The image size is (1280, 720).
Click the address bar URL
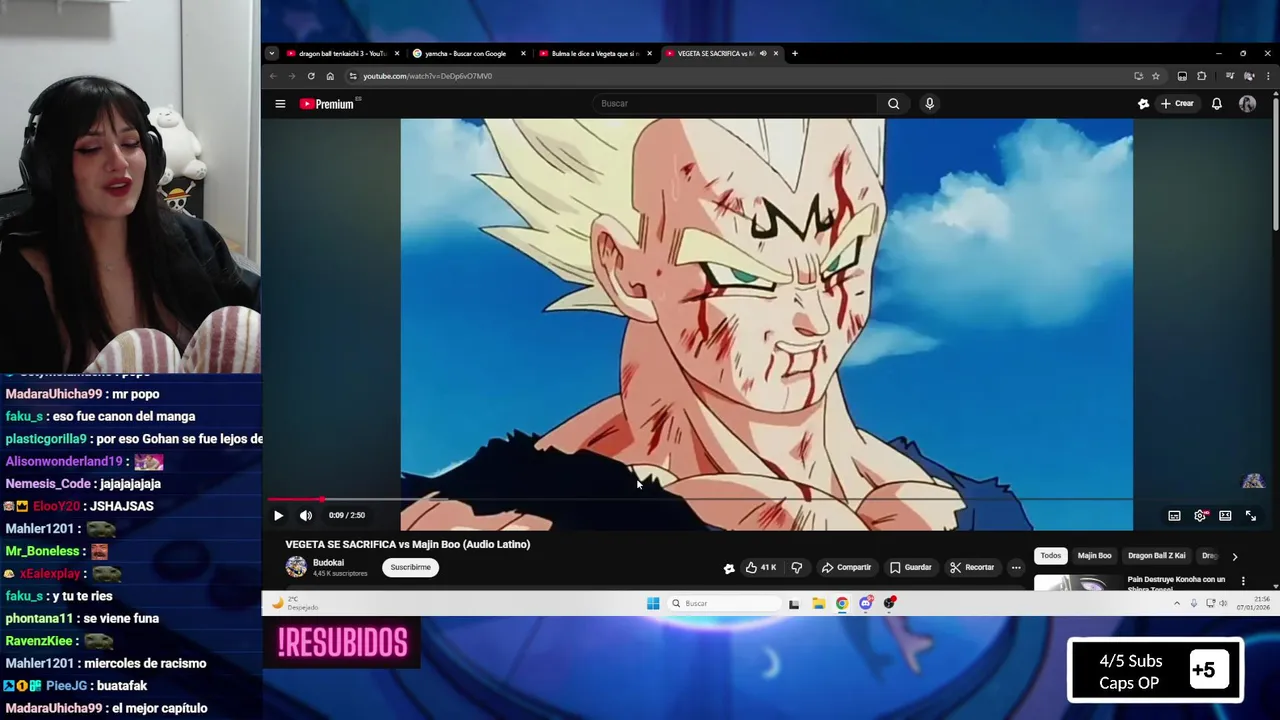[x=427, y=76]
